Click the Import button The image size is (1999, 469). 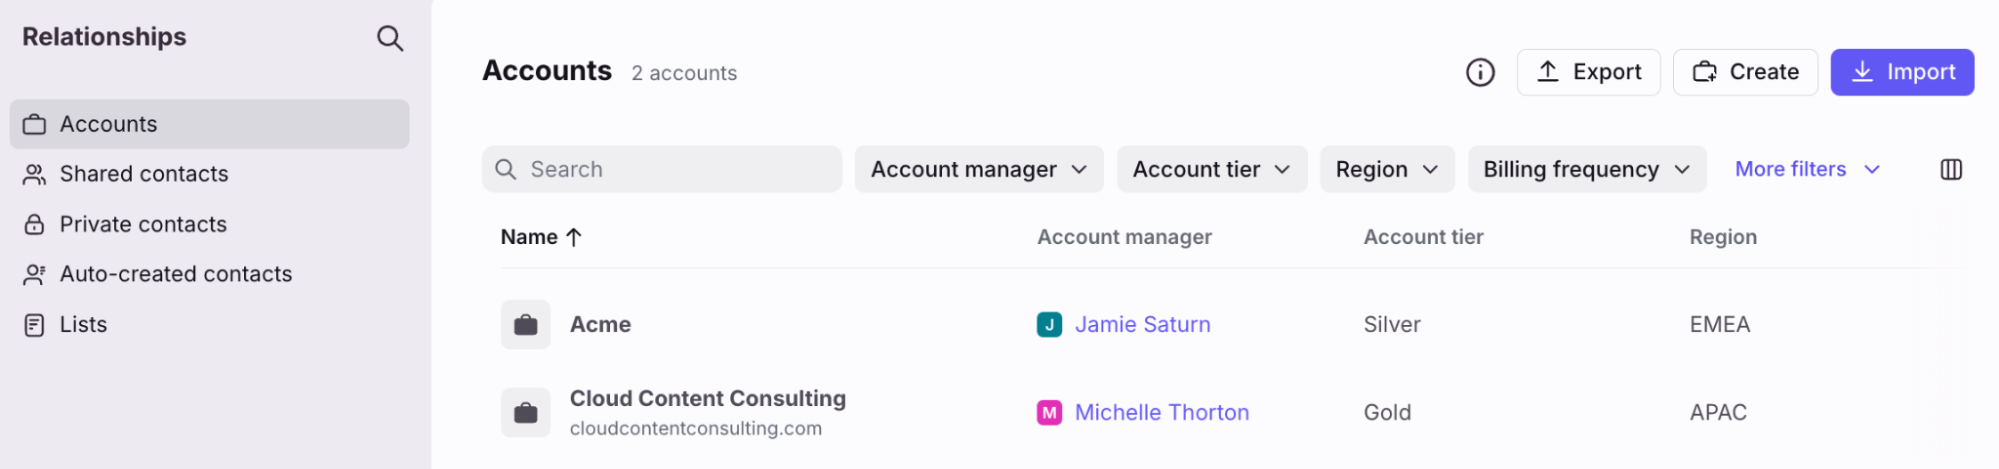1902,72
